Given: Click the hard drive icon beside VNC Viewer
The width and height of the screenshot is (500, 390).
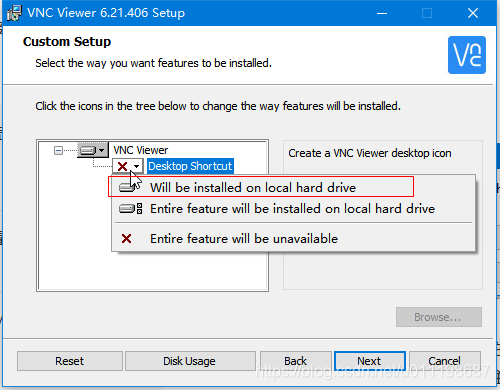Looking at the screenshot, I should [88, 150].
